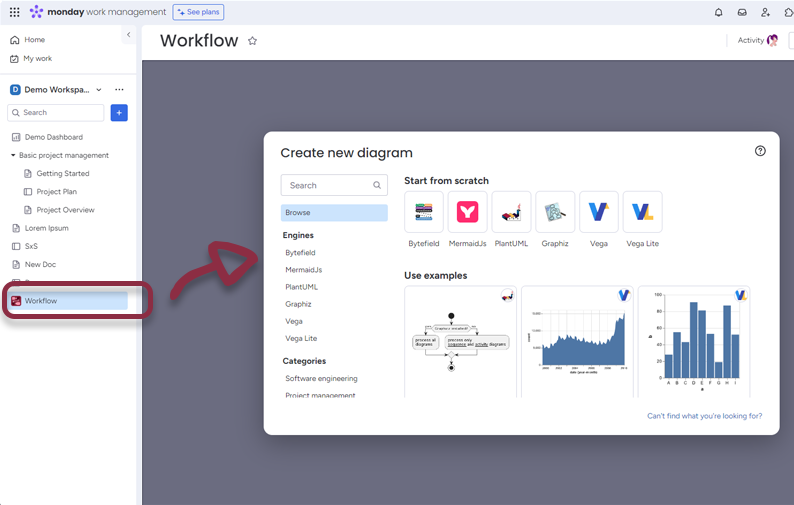Collapse the Basic project management folder
794x505 pixels.
pyautogui.click(x=14, y=155)
